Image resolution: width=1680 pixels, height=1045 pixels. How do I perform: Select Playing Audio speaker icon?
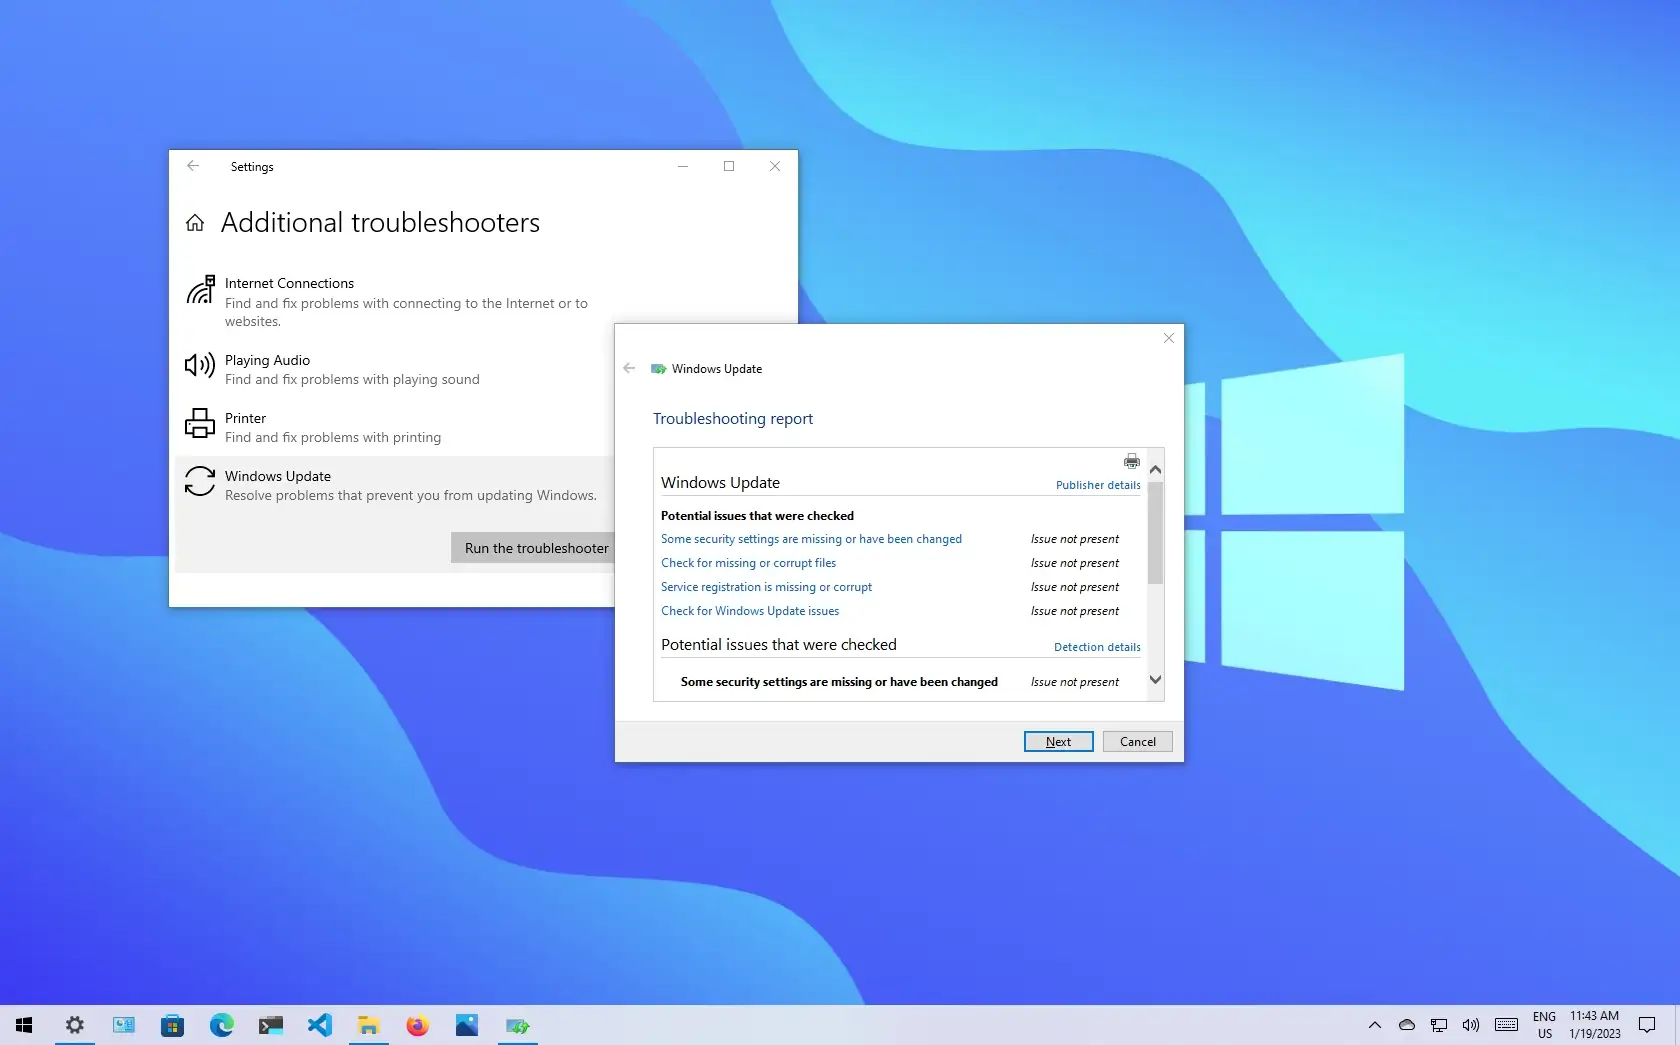pyautogui.click(x=200, y=365)
